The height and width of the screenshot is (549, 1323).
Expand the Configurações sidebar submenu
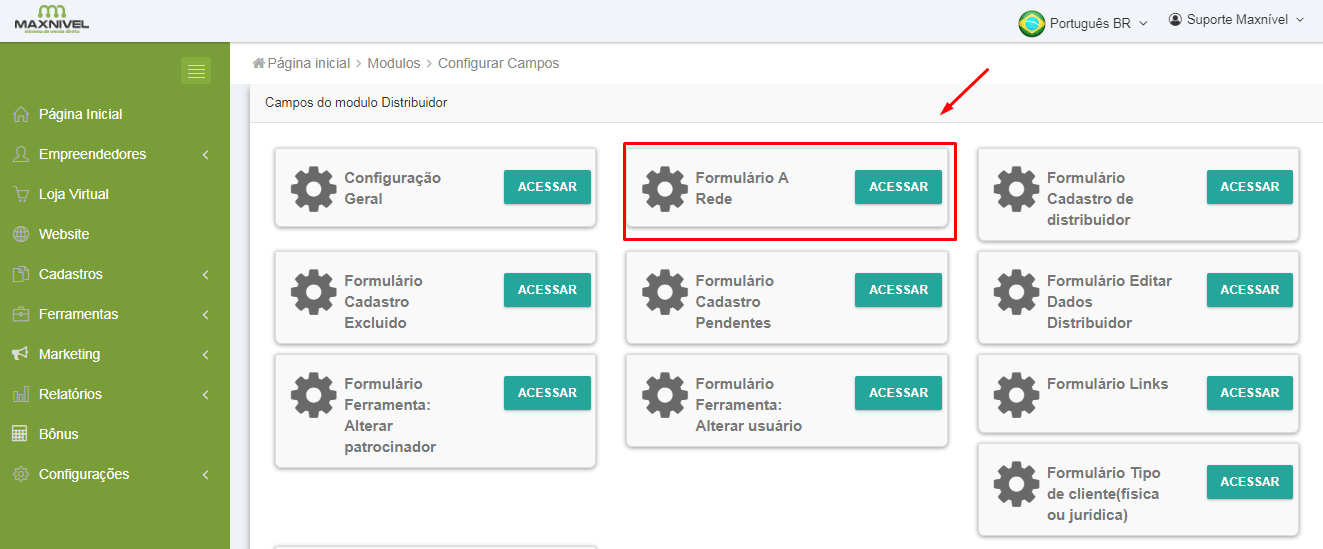pos(84,474)
